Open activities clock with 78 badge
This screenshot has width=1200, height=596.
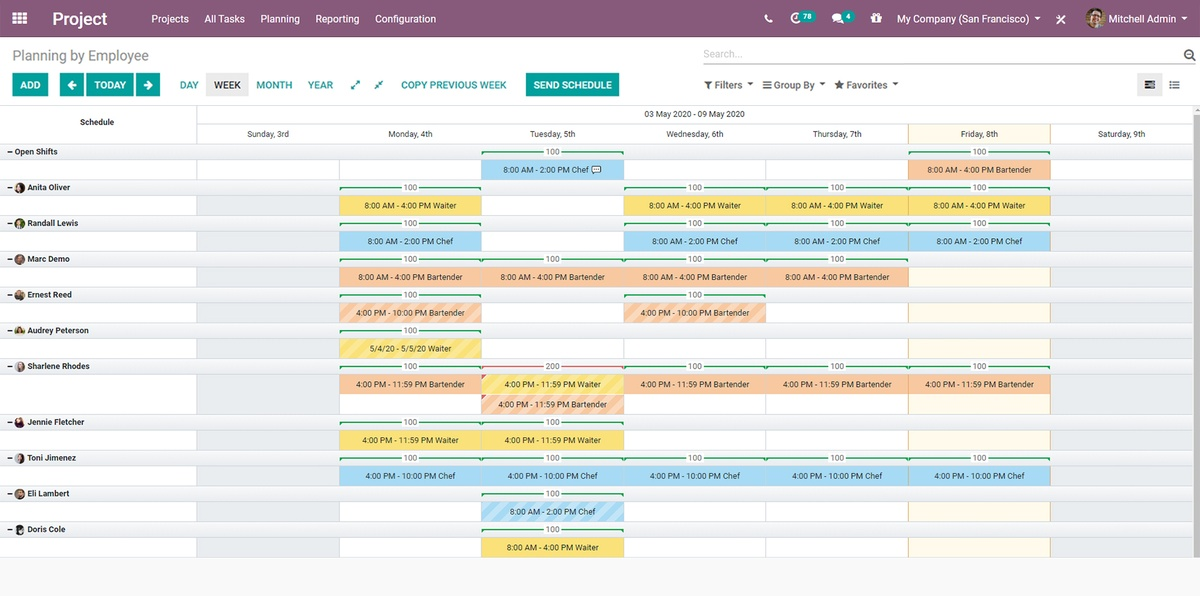801,18
